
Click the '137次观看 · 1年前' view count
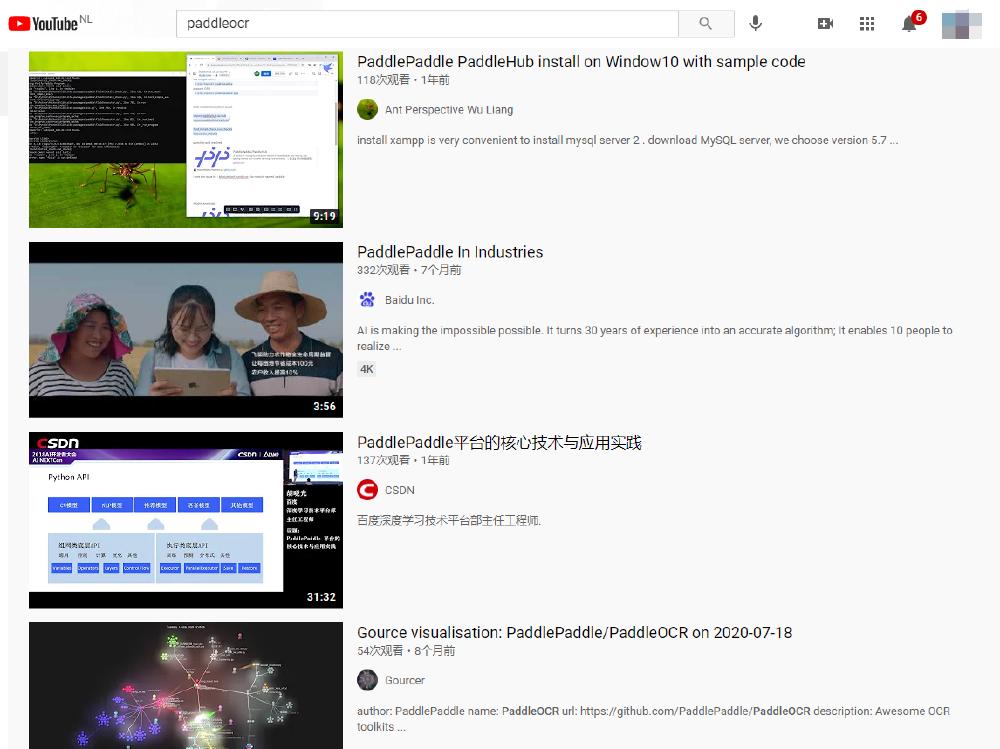pyautogui.click(x=403, y=460)
